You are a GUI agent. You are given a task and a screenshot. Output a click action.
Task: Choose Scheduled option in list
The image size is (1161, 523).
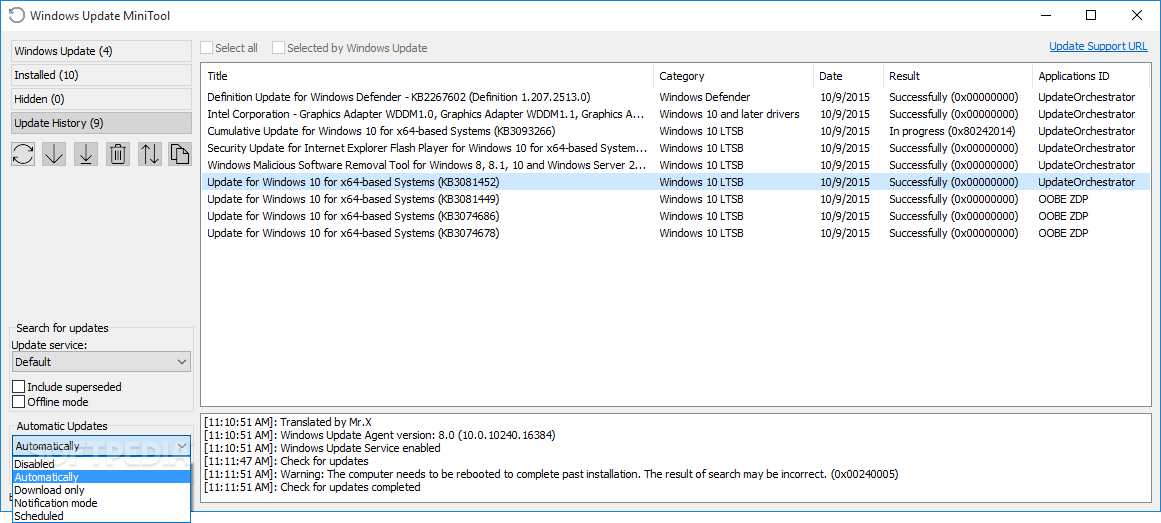(101, 516)
